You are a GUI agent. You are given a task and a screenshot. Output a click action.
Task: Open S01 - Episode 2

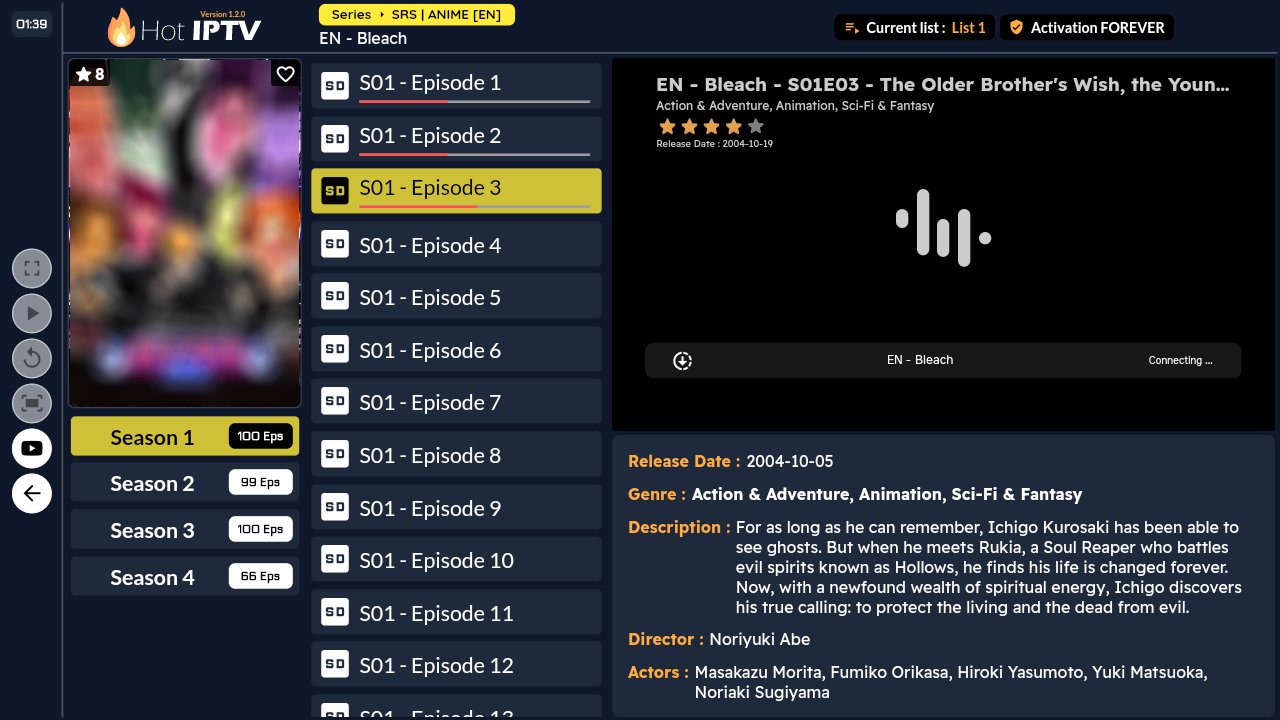(x=456, y=138)
